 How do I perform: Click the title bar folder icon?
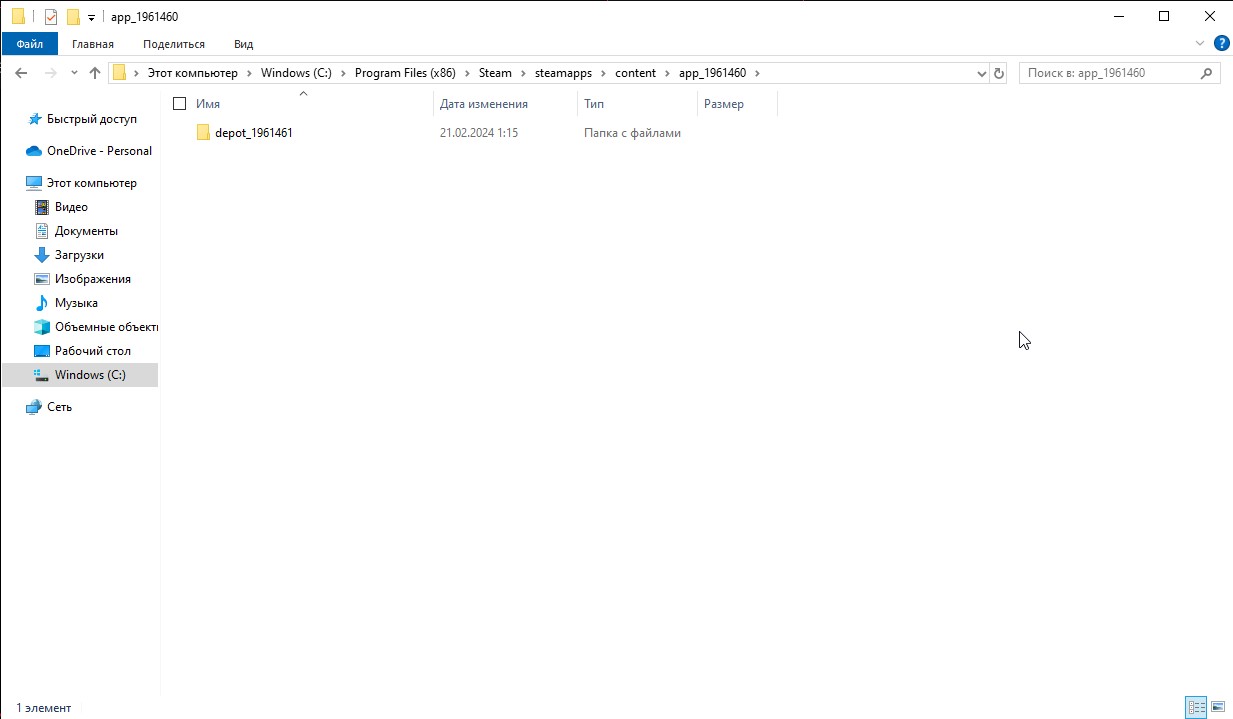[18, 17]
